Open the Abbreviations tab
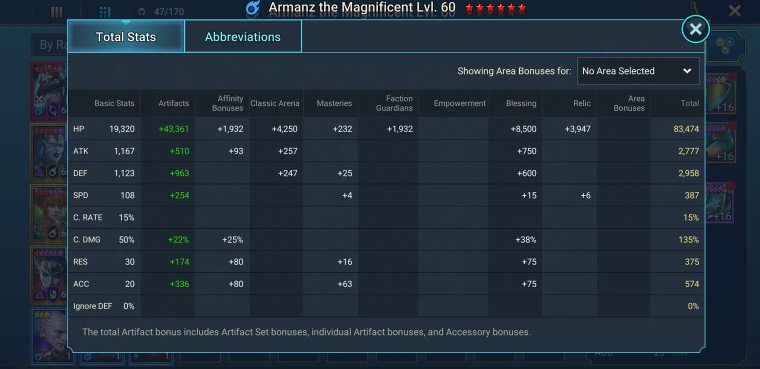The width and height of the screenshot is (760, 369). [242, 37]
